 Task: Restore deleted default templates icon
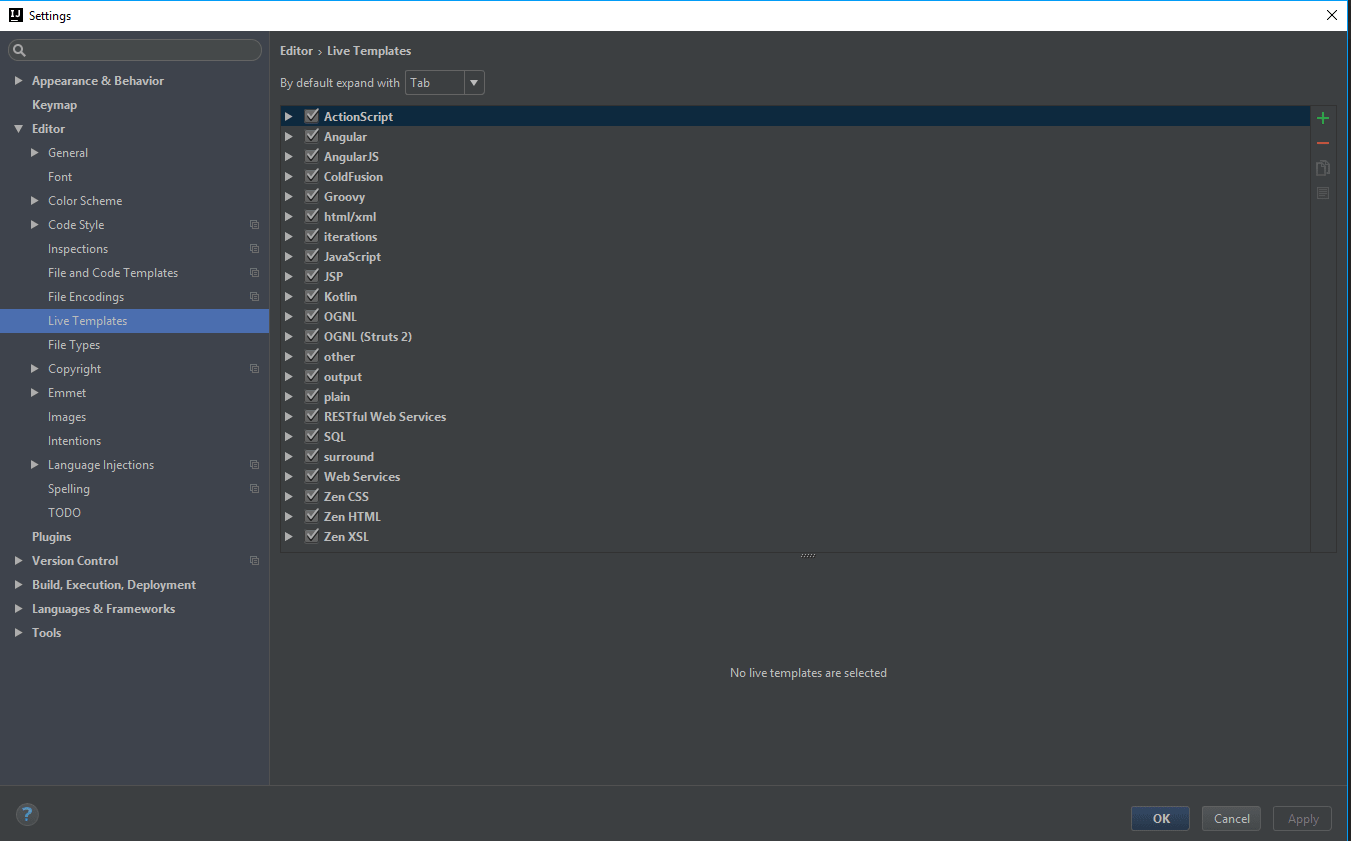[x=1322, y=192]
